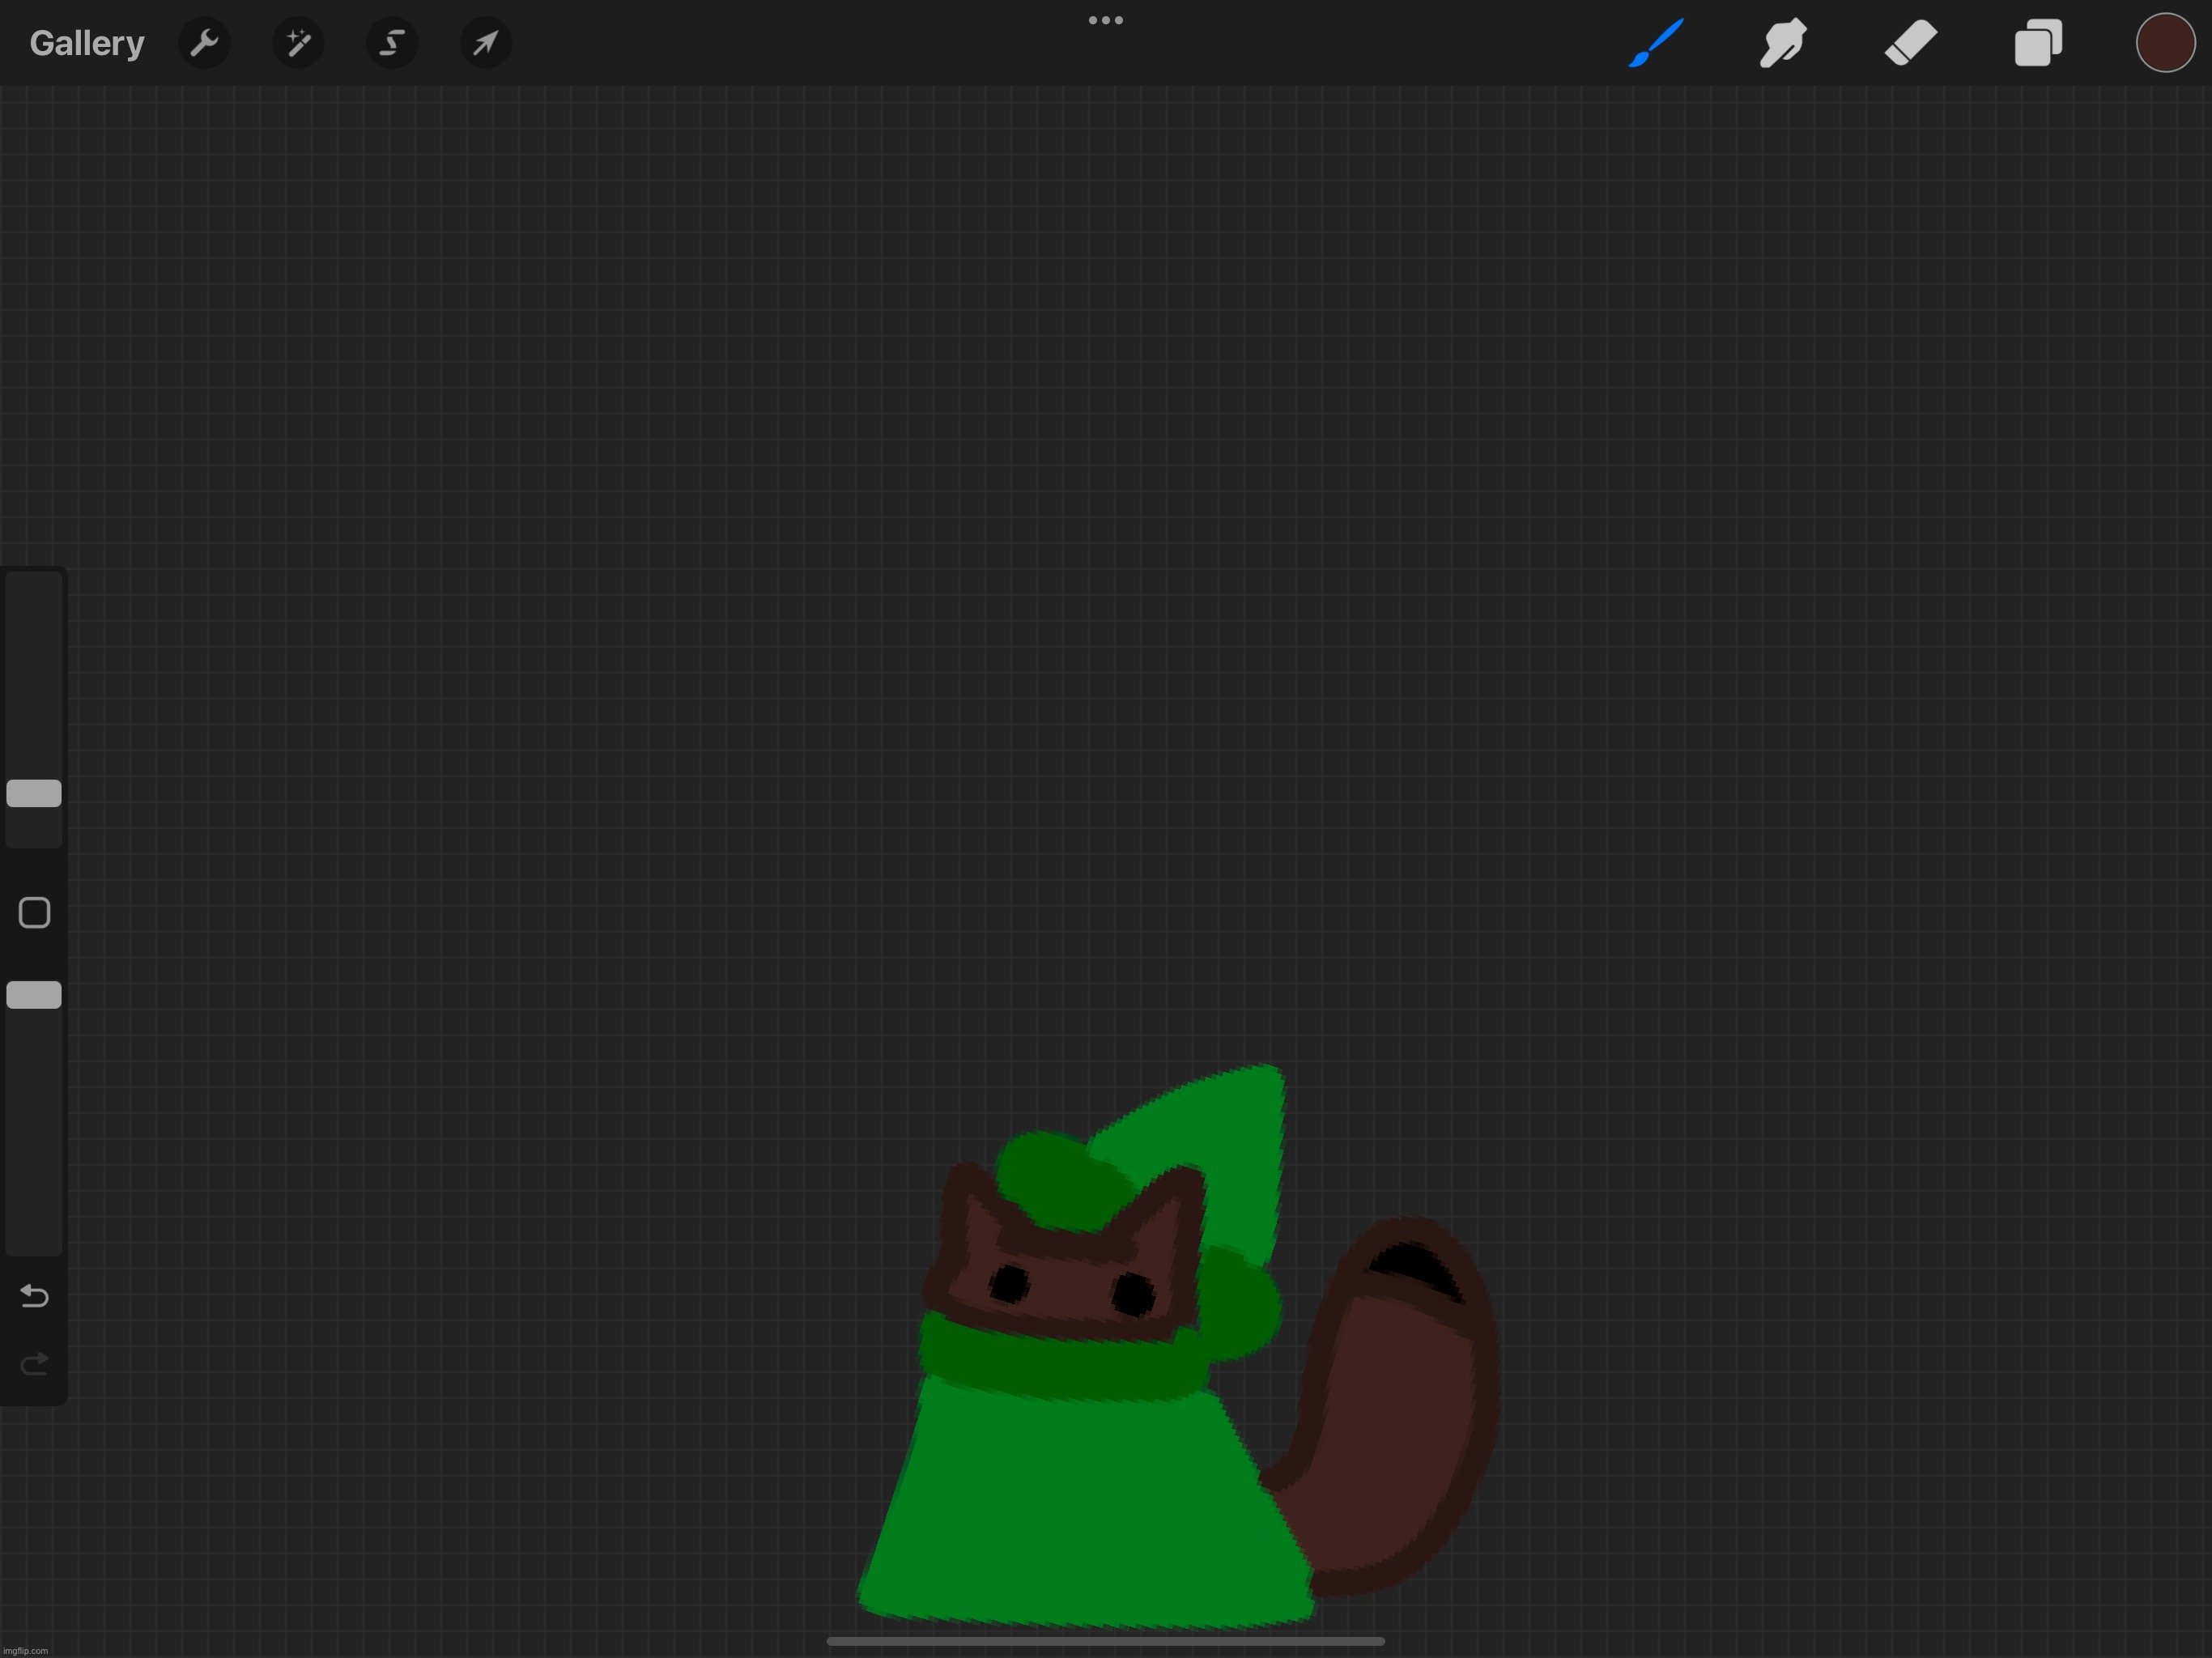
Task: Select the Smudge tool
Action: 1783,43
